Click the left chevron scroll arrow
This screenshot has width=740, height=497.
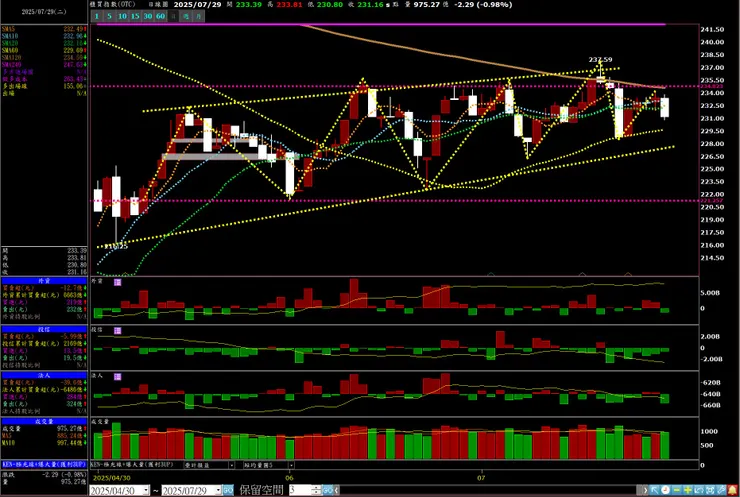point(336,490)
